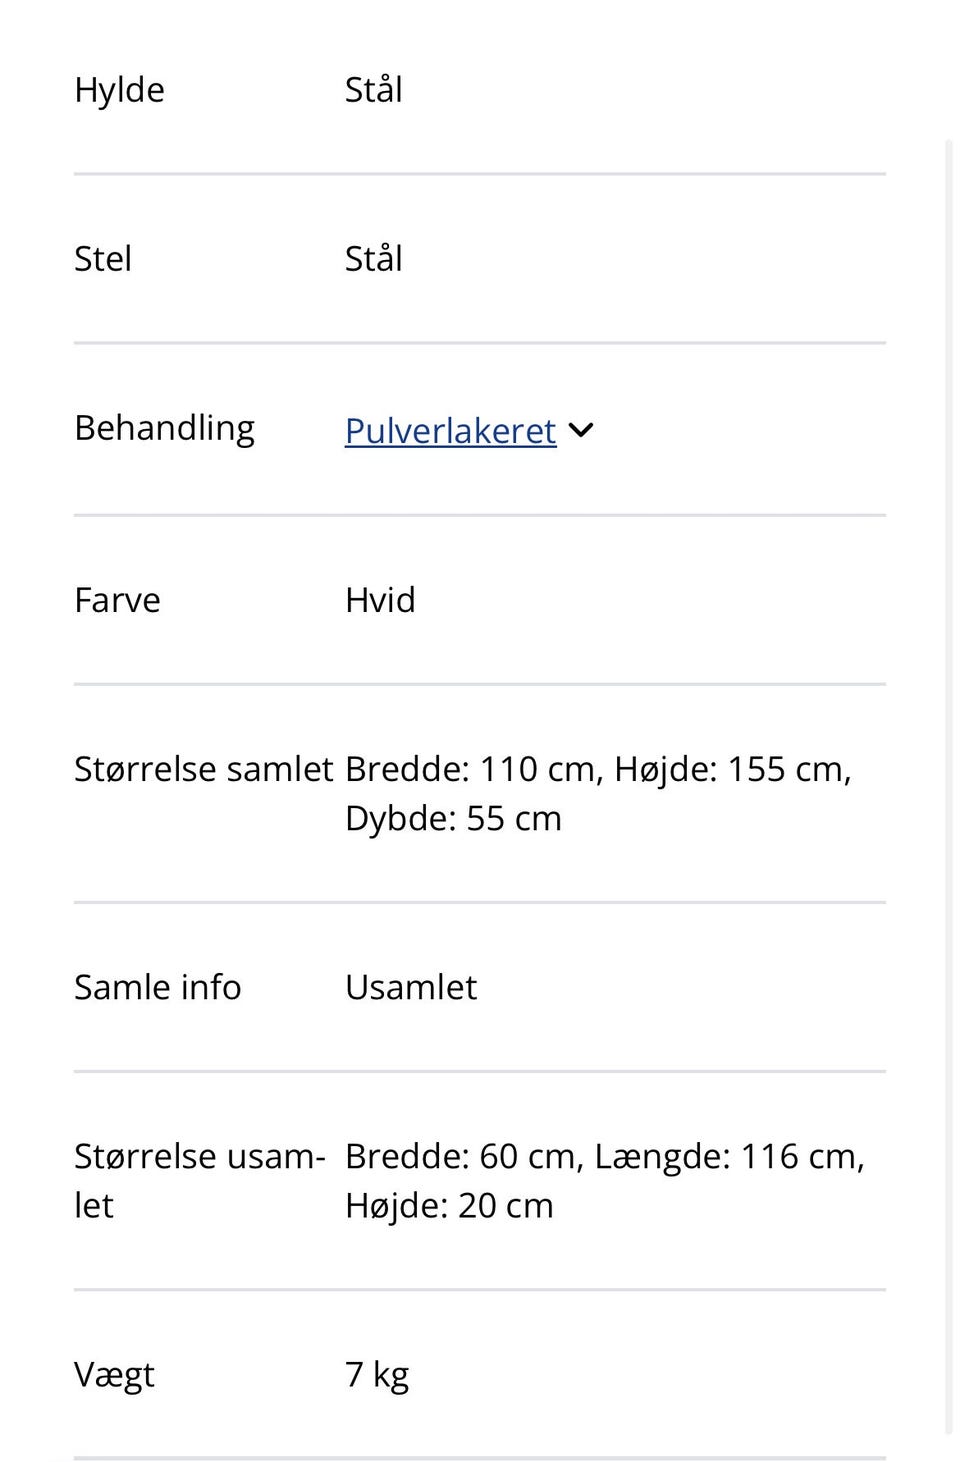The width and height of the screenshot is (960, 1462).
Task: Open the Pulverlakeret link
Action: pos(450,430)
